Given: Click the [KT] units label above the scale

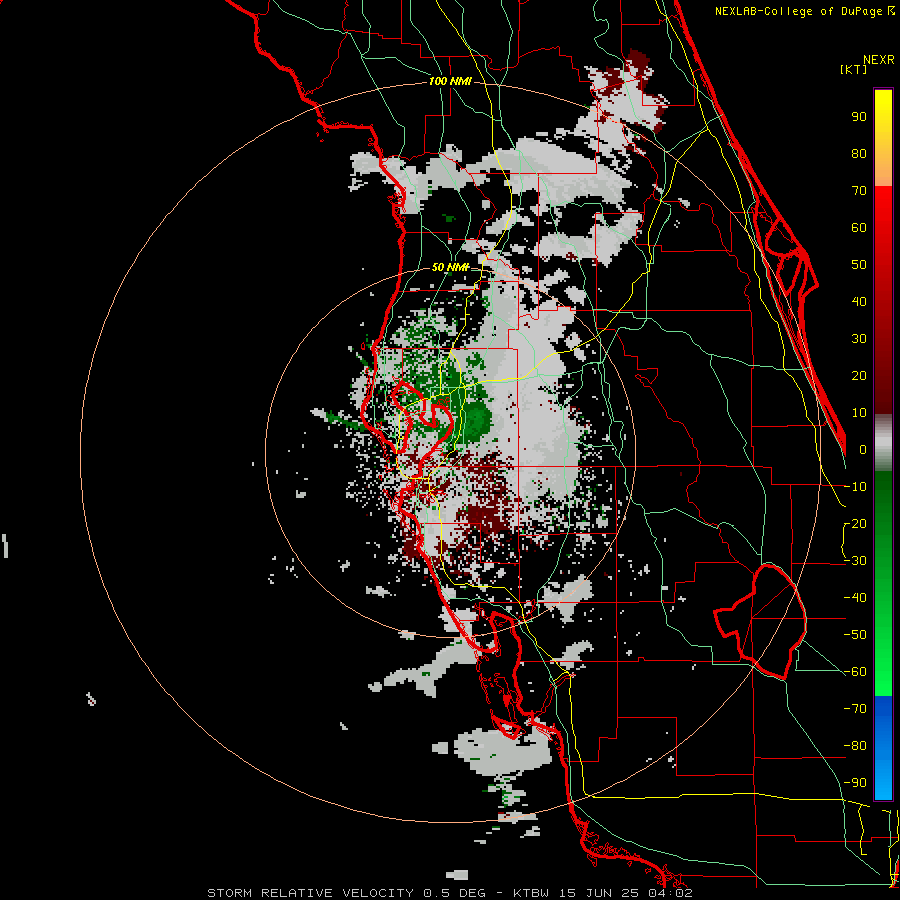Looking at the screenshot, I should (853, 69).
